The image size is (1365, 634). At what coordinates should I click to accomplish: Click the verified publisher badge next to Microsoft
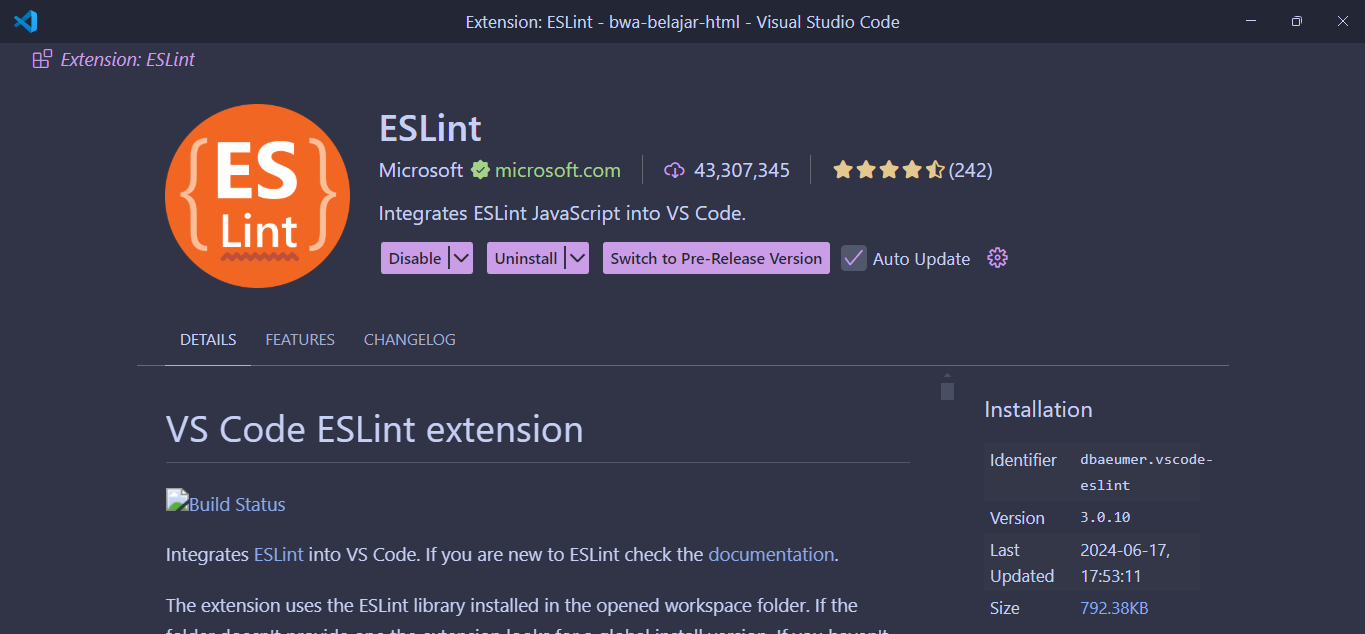[480, 170]
